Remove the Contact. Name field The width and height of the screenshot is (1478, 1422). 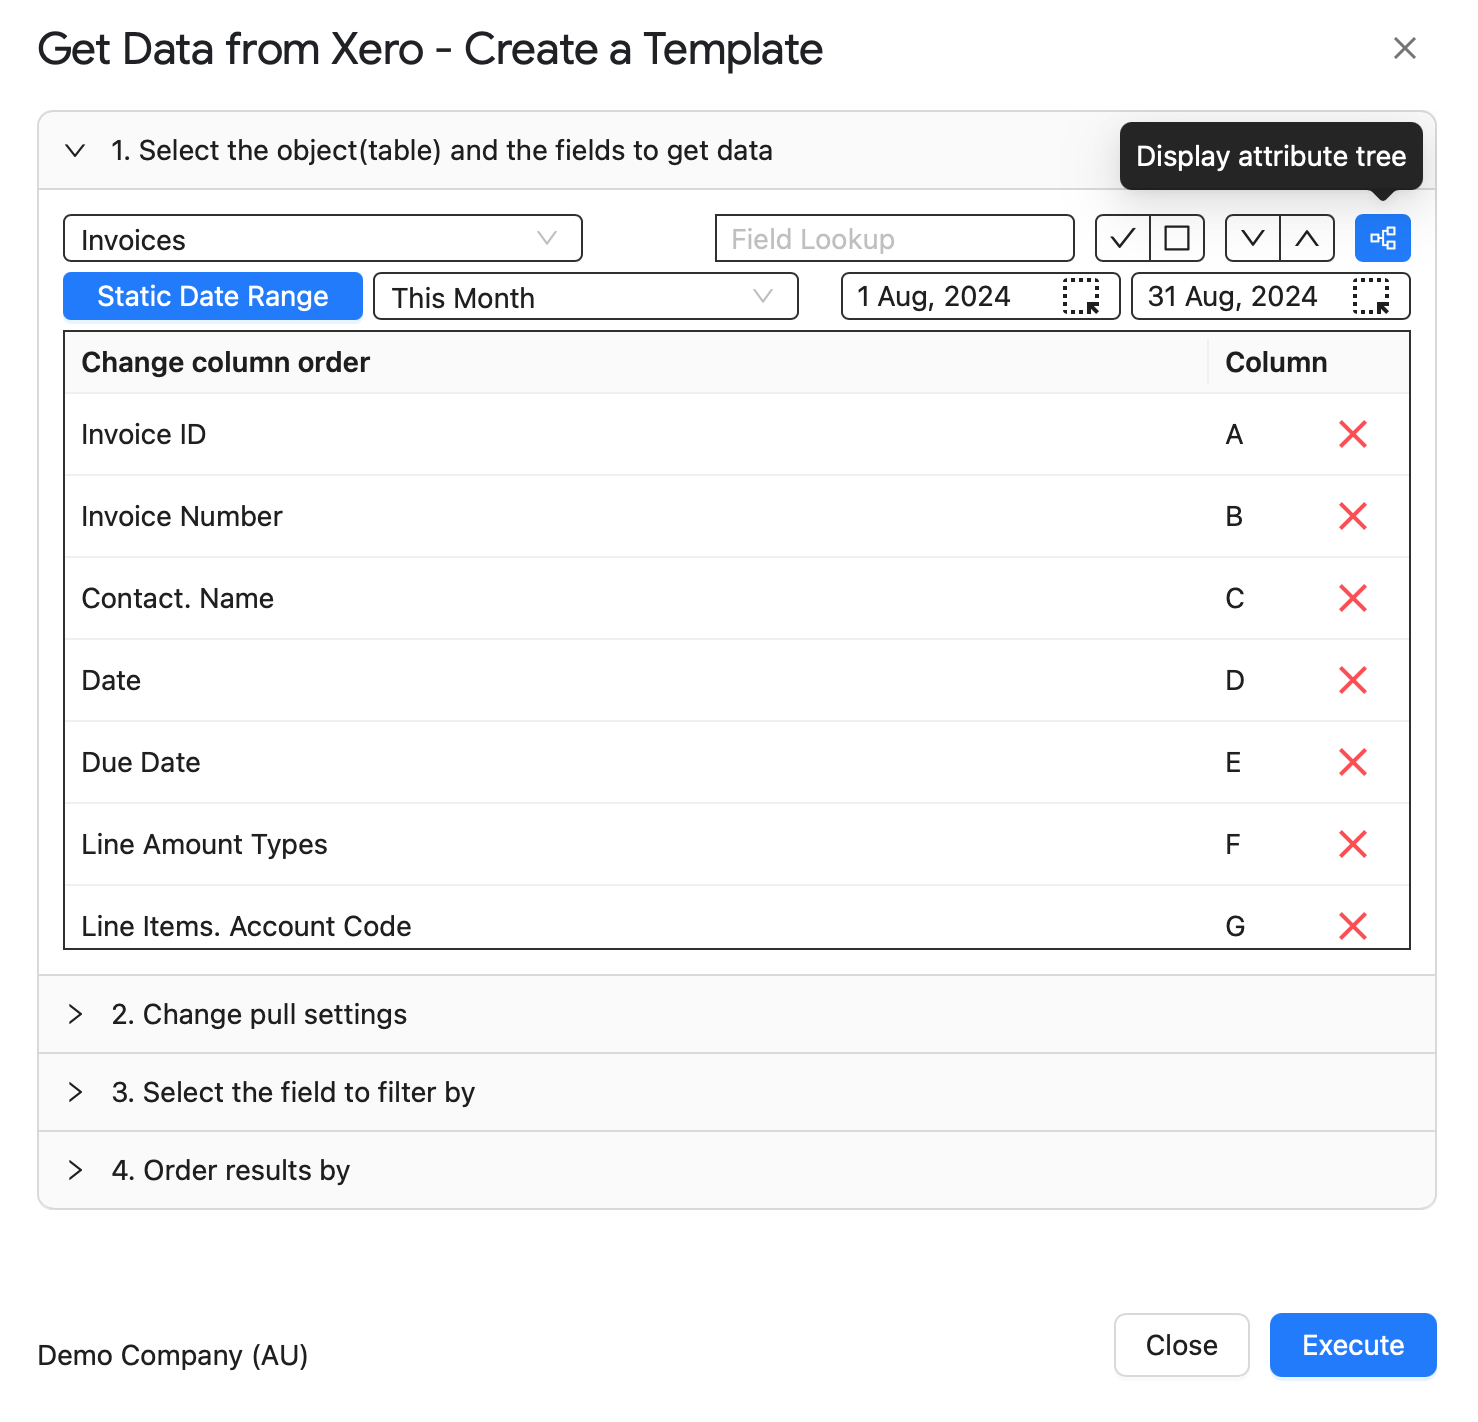coord(1353,598)
